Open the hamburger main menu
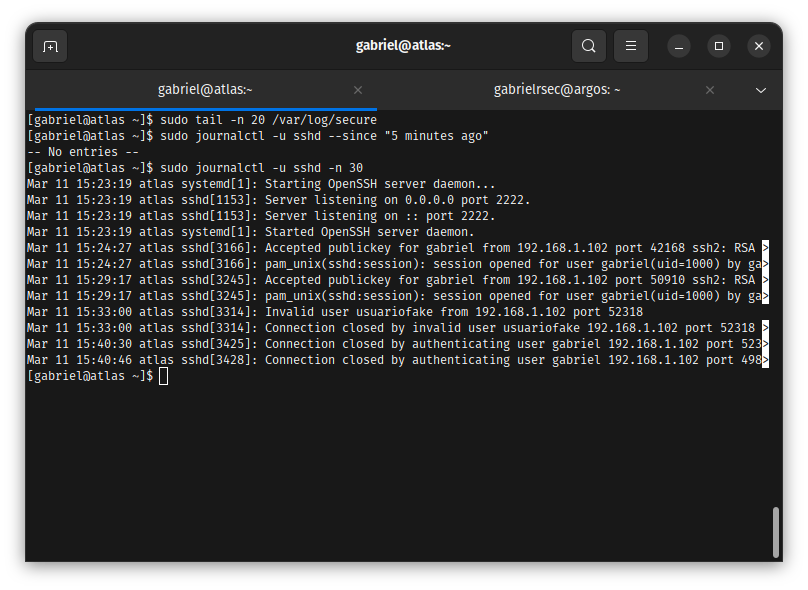This screenshot has height=590, width=808. 631,46
